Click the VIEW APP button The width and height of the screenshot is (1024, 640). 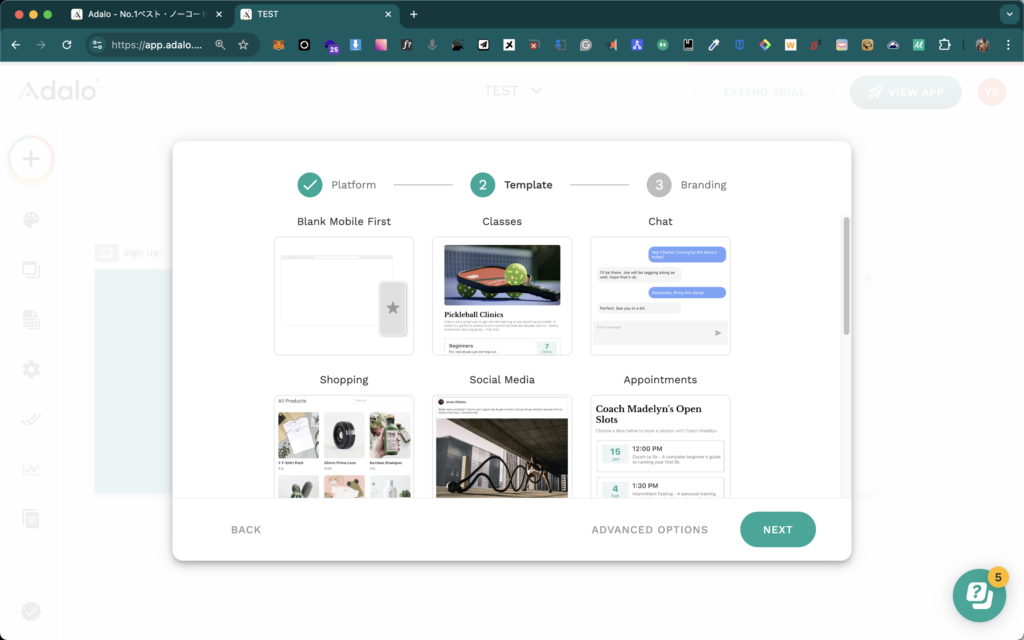pyautogui.click(x=905, y=92)
